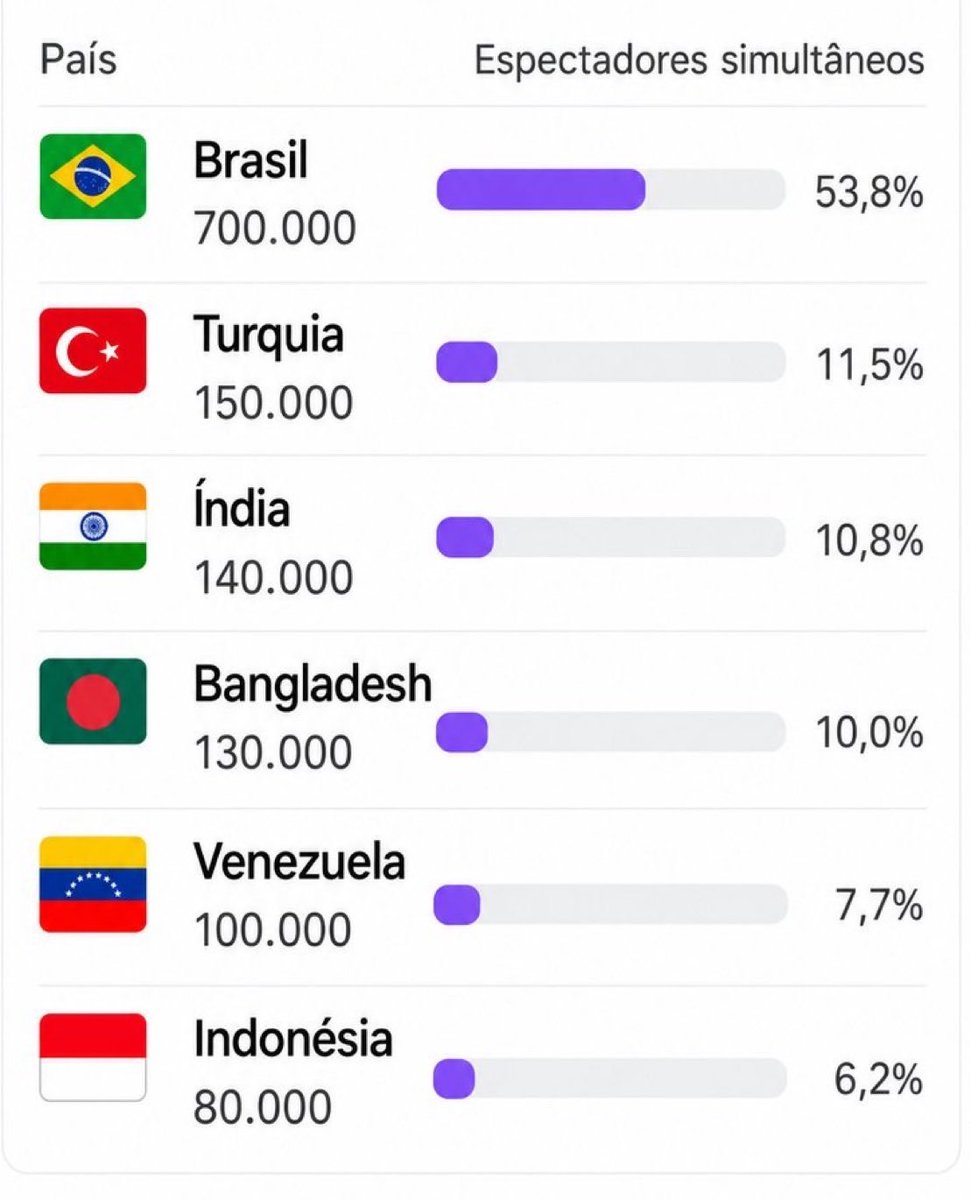Click the Brazil flag icon
This screenshot has width=971, height=1200.
(93, 177)
